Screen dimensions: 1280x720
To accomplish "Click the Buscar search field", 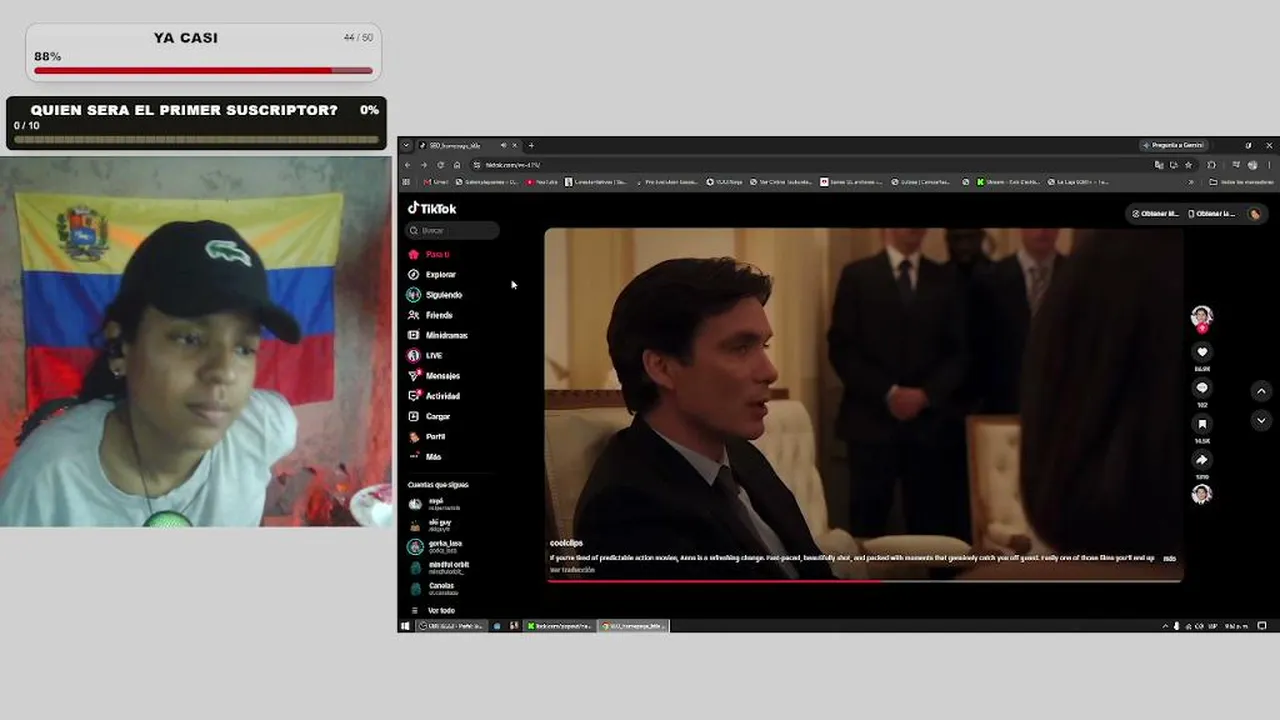I will point(452,231).
